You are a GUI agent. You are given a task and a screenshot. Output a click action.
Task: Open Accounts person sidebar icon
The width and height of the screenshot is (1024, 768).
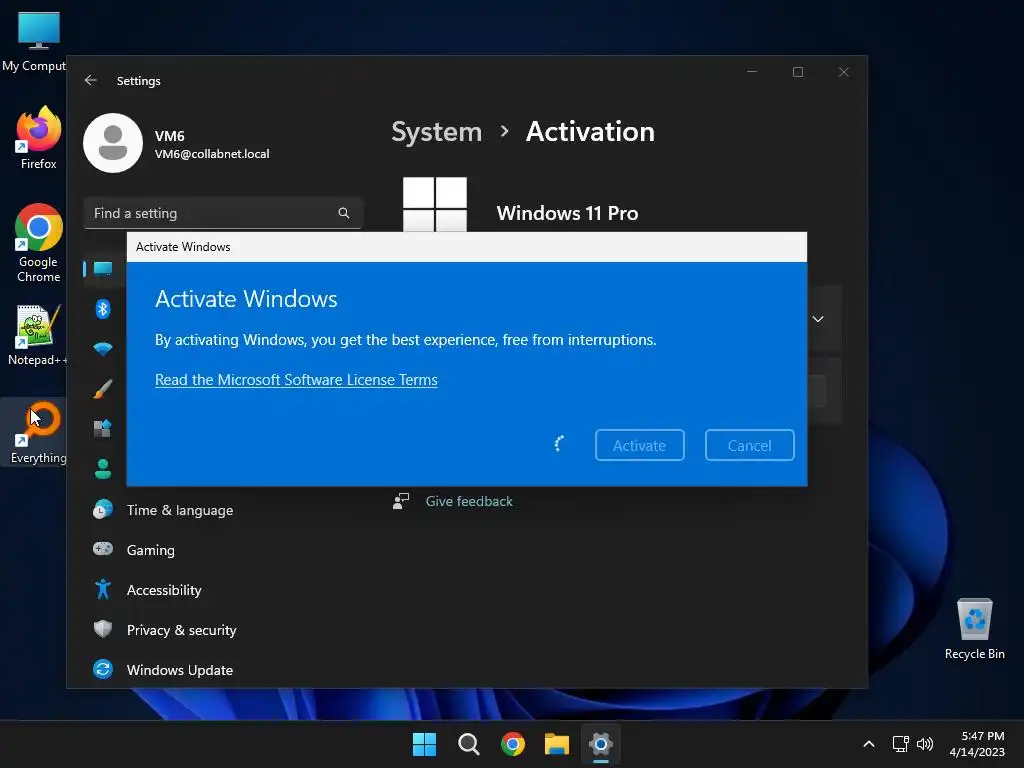(103, 468)
